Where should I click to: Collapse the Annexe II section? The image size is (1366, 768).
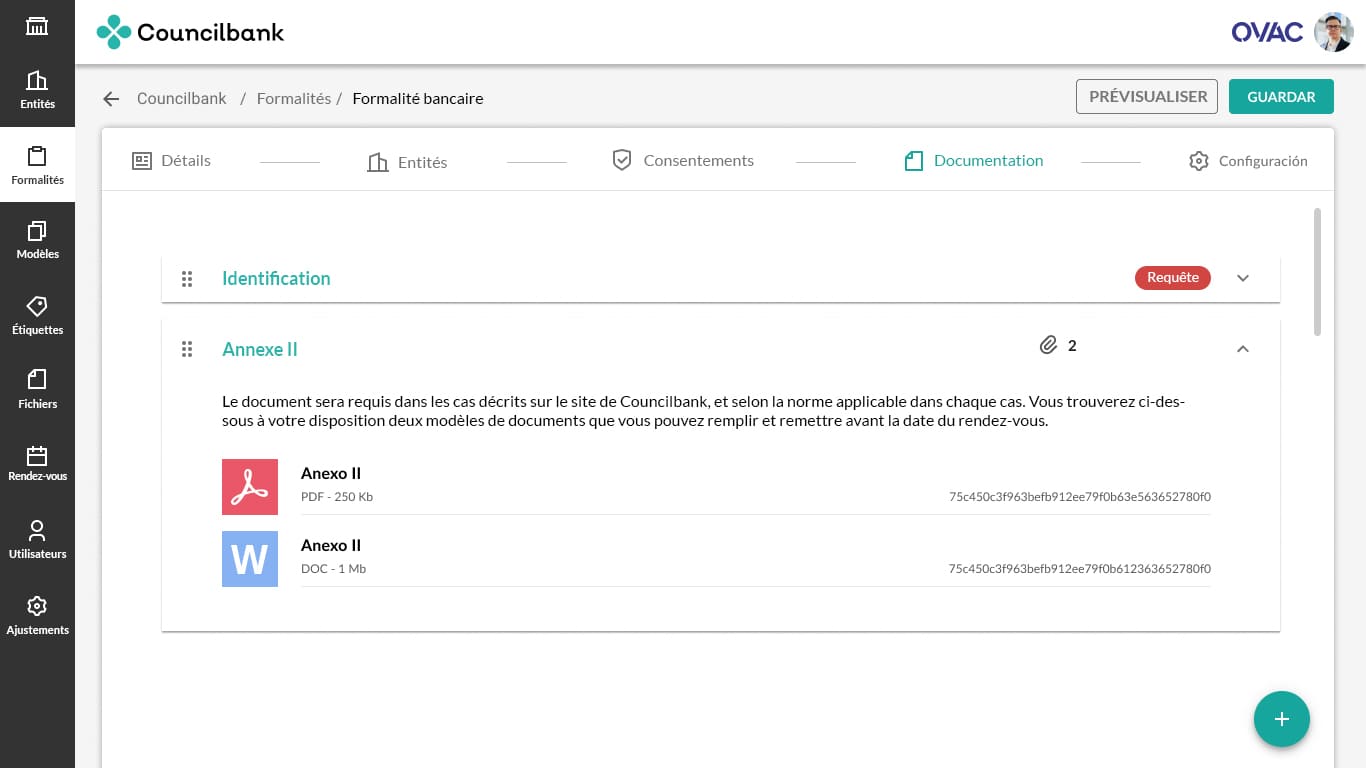[1243, 349]
